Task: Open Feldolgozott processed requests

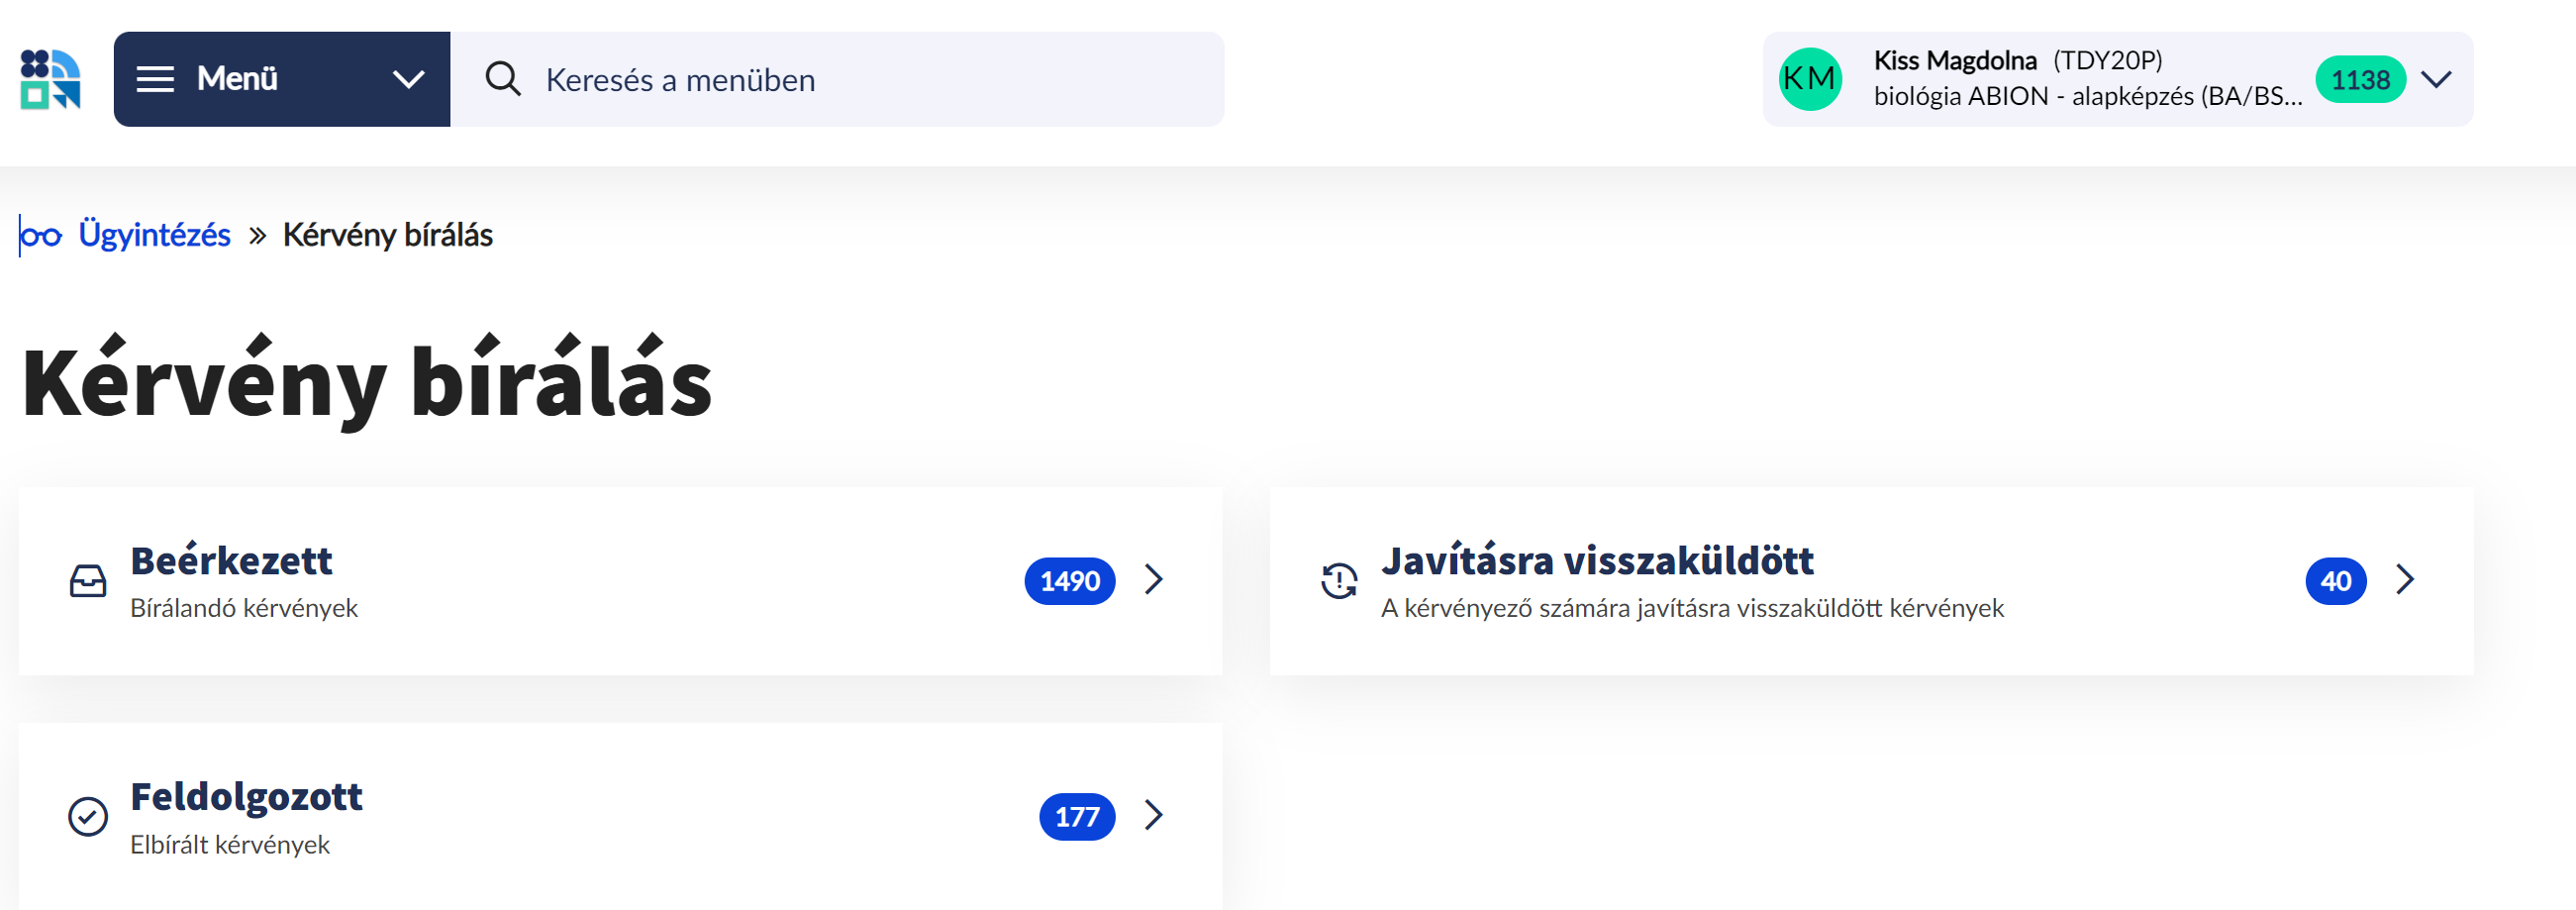Action: coord(246,797)
